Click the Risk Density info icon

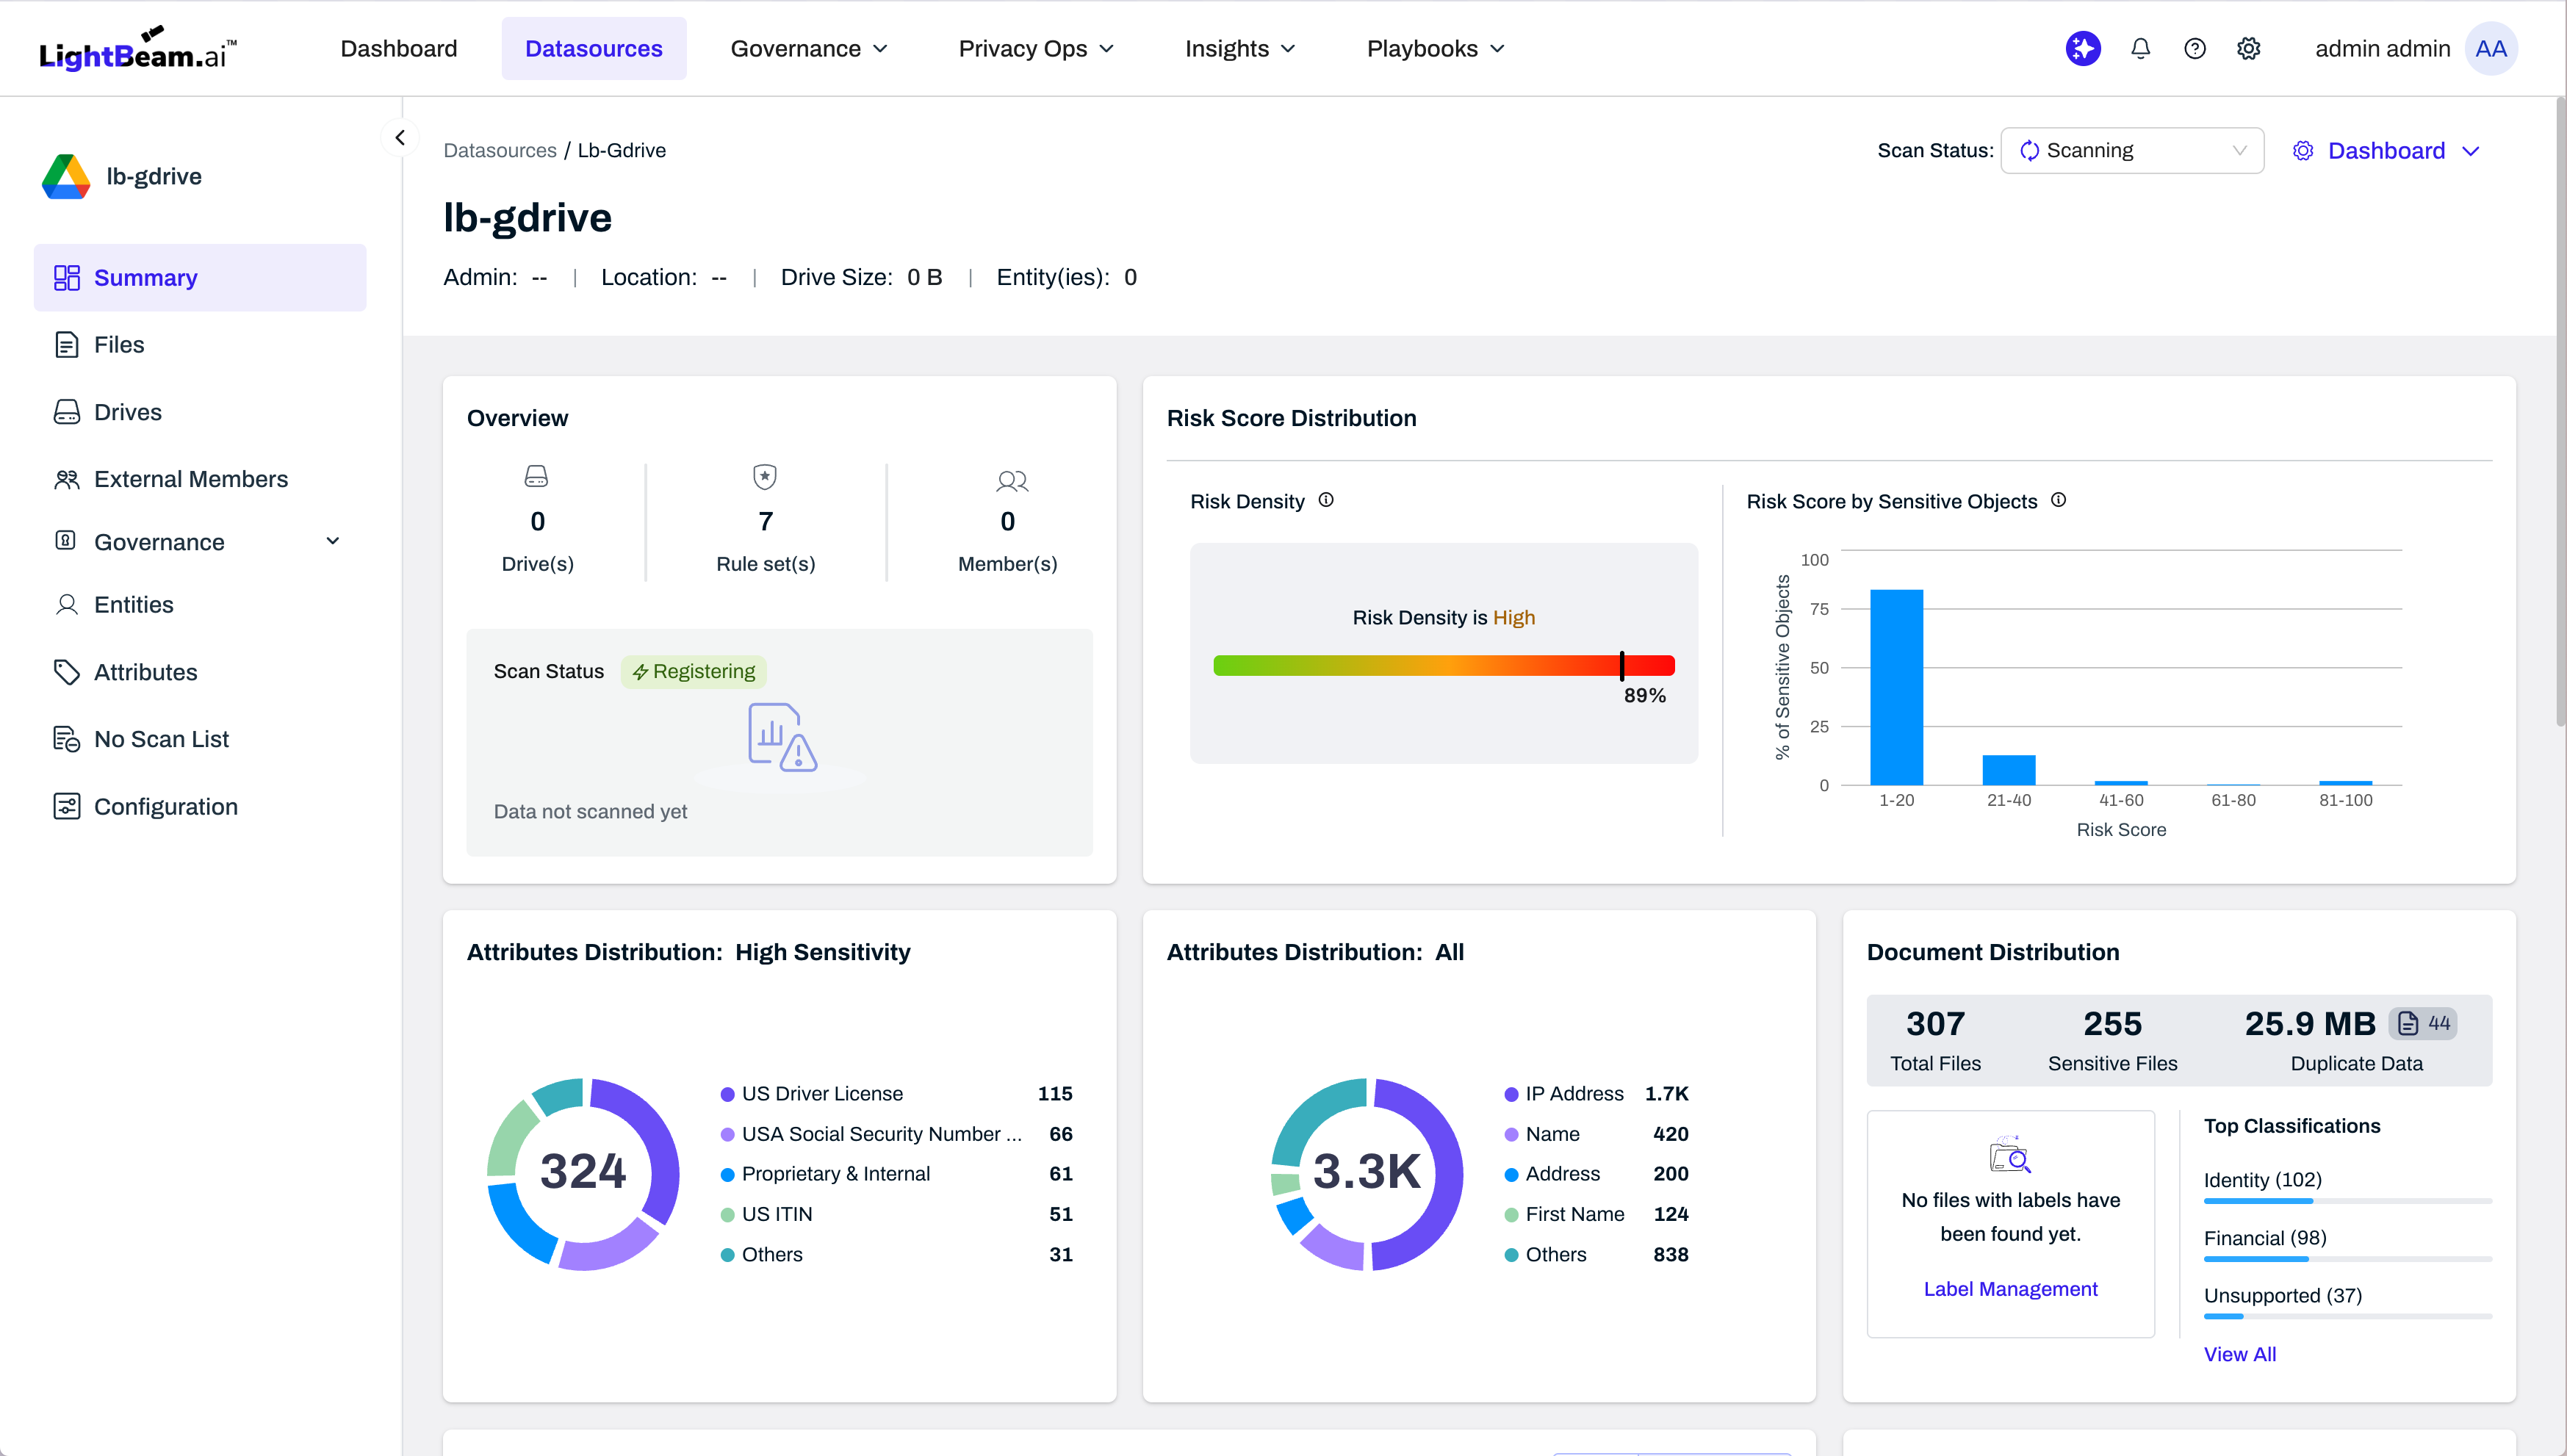(x=1326, y=500)
